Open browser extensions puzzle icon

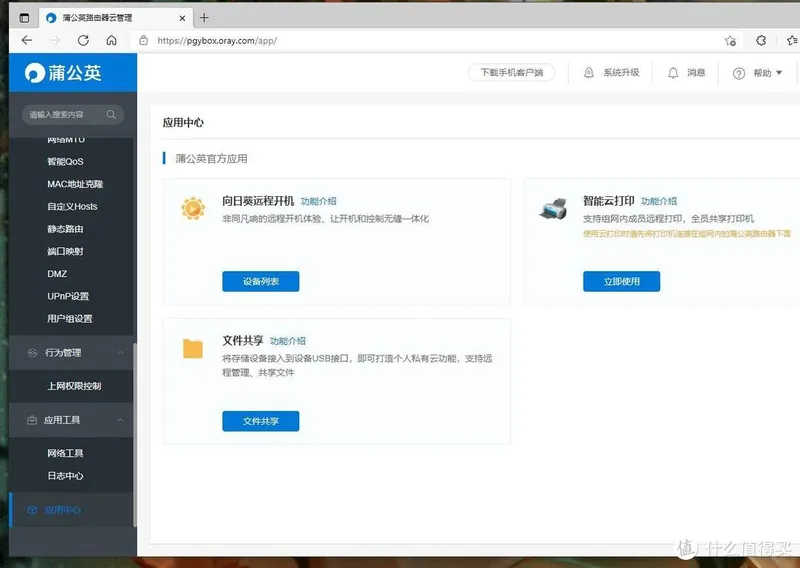point(761,40)
